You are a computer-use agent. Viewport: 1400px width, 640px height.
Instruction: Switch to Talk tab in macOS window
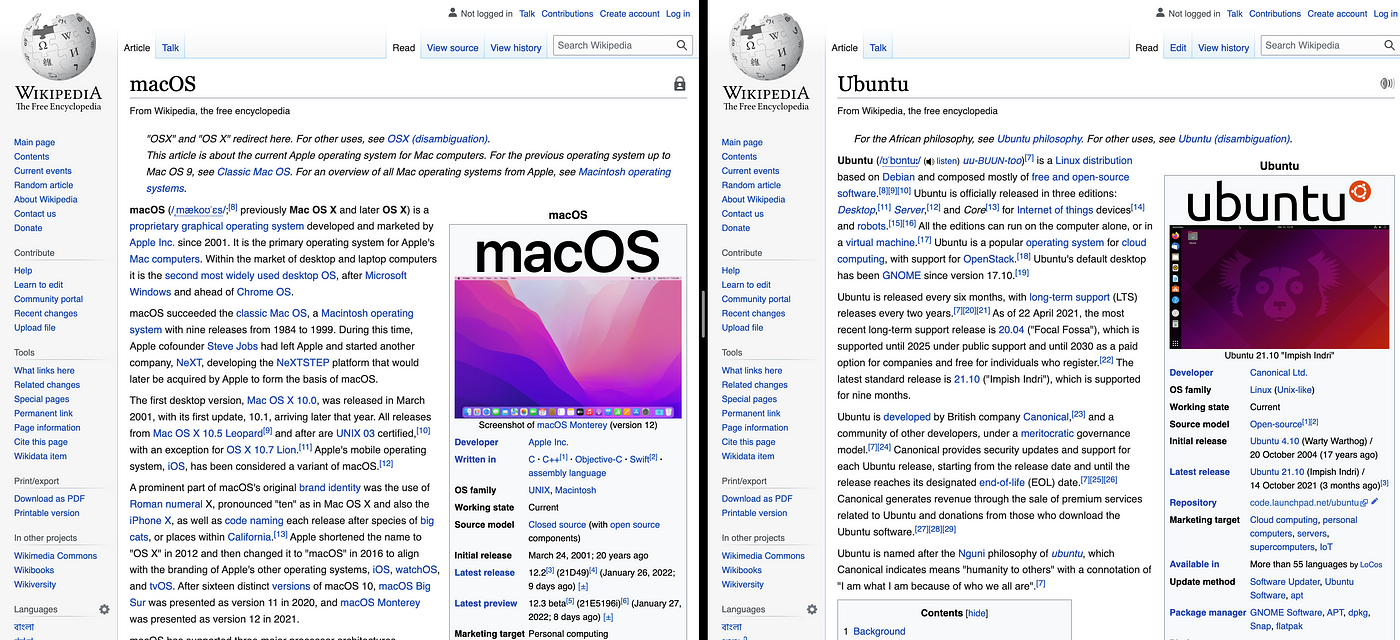171,47
